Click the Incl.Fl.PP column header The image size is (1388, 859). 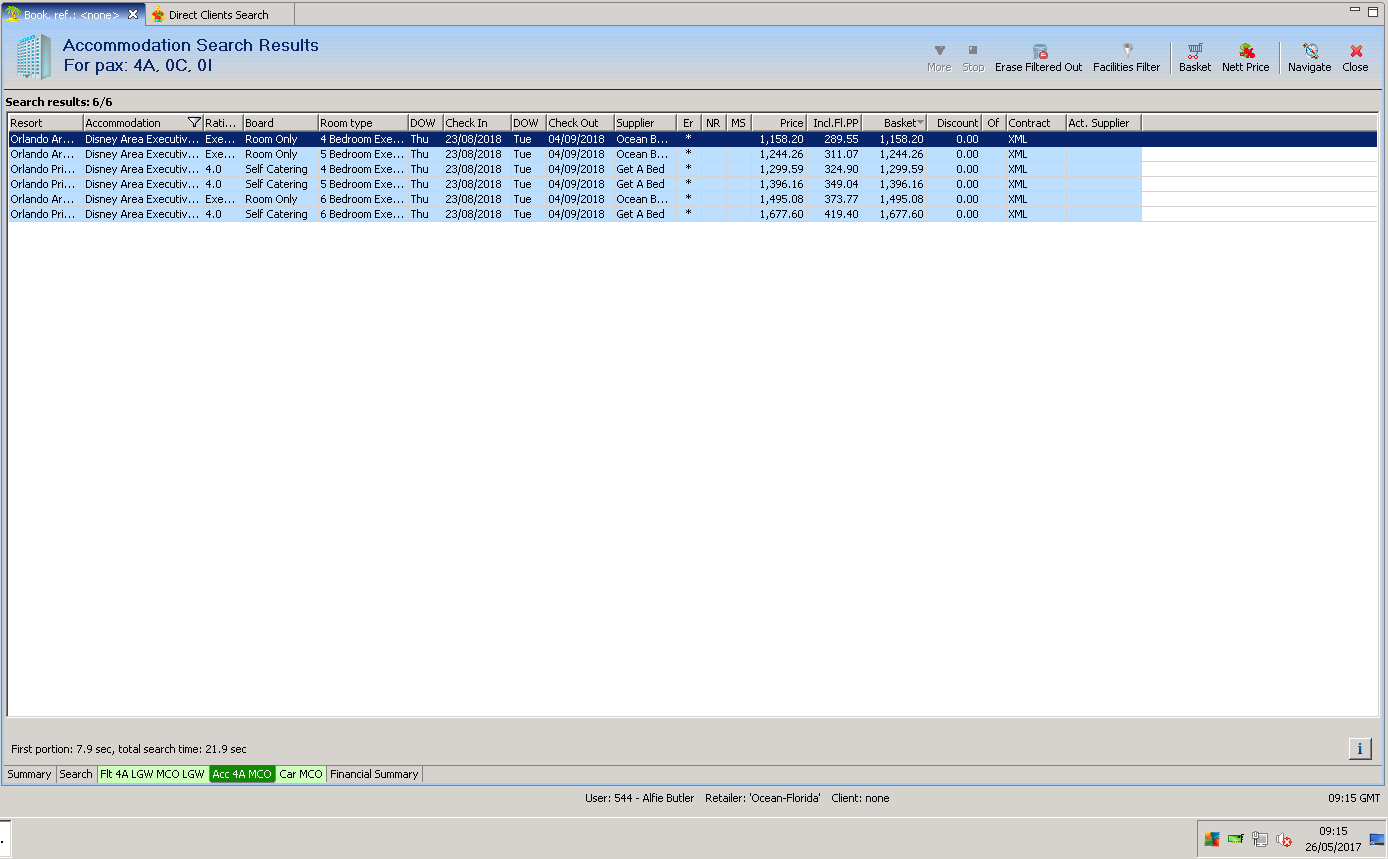point(834,123)
